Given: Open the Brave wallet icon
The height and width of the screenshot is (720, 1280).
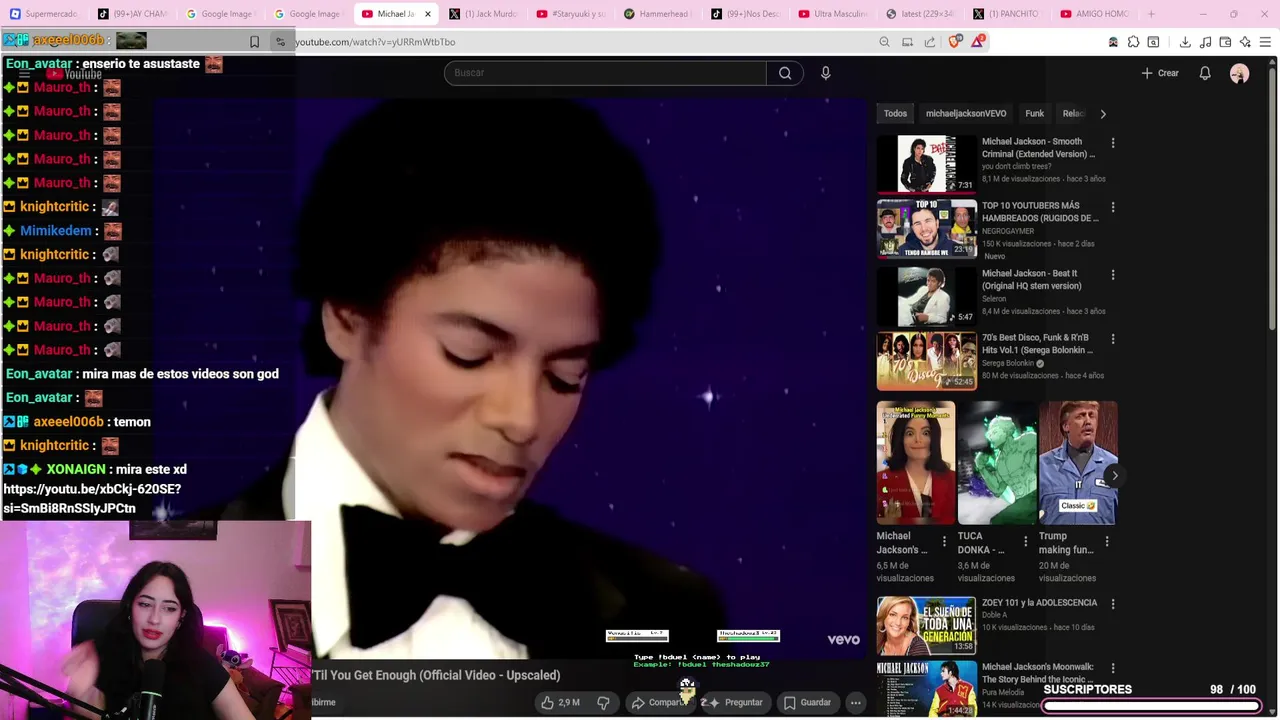Looking at the screenshot, I should click(x=1225, y=42).
